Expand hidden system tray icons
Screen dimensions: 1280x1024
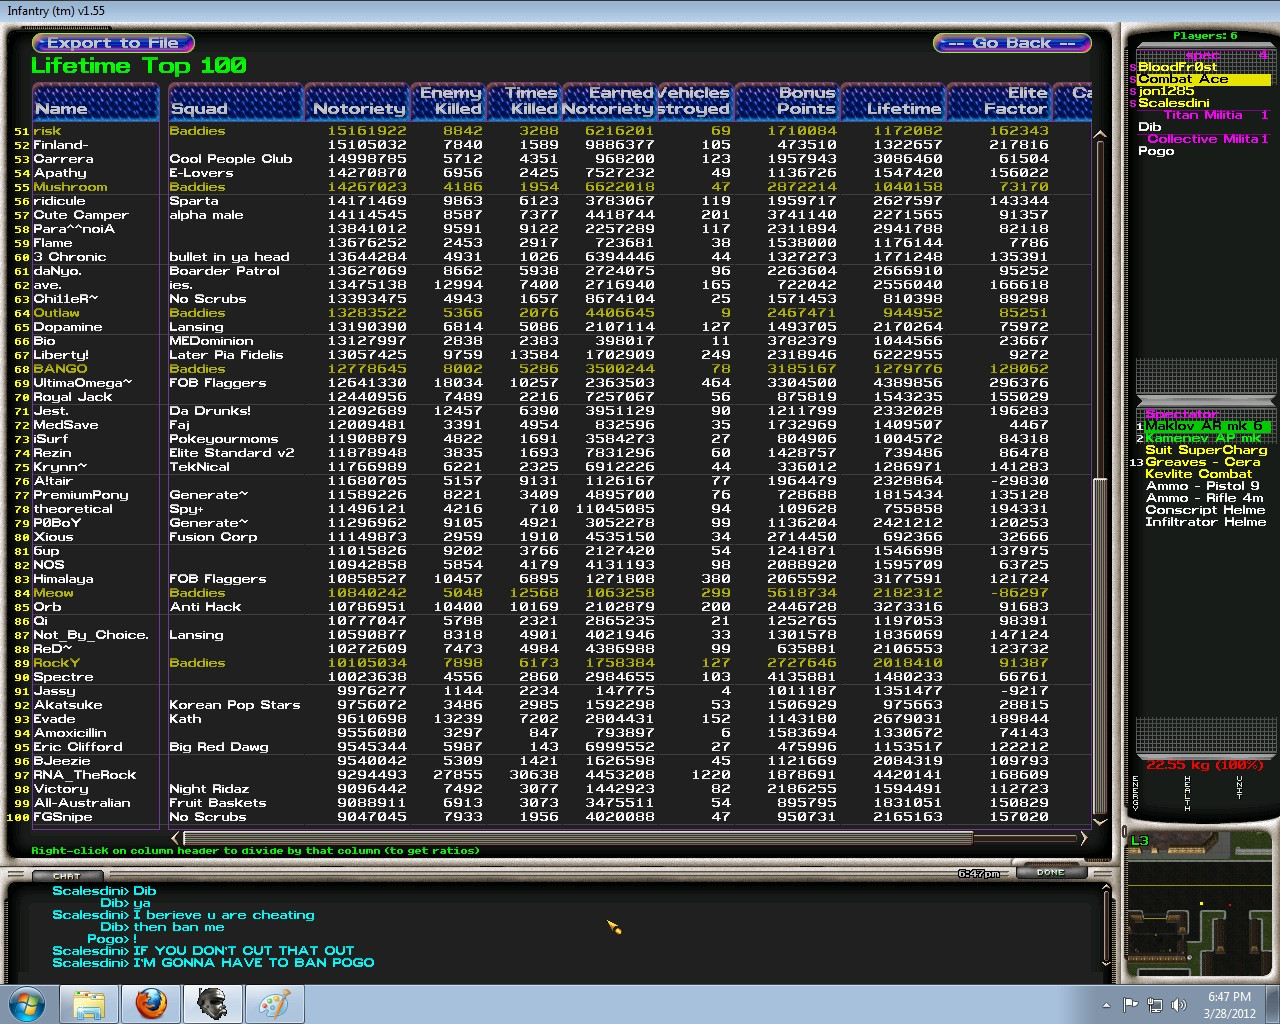(x=1106, y=1005)
